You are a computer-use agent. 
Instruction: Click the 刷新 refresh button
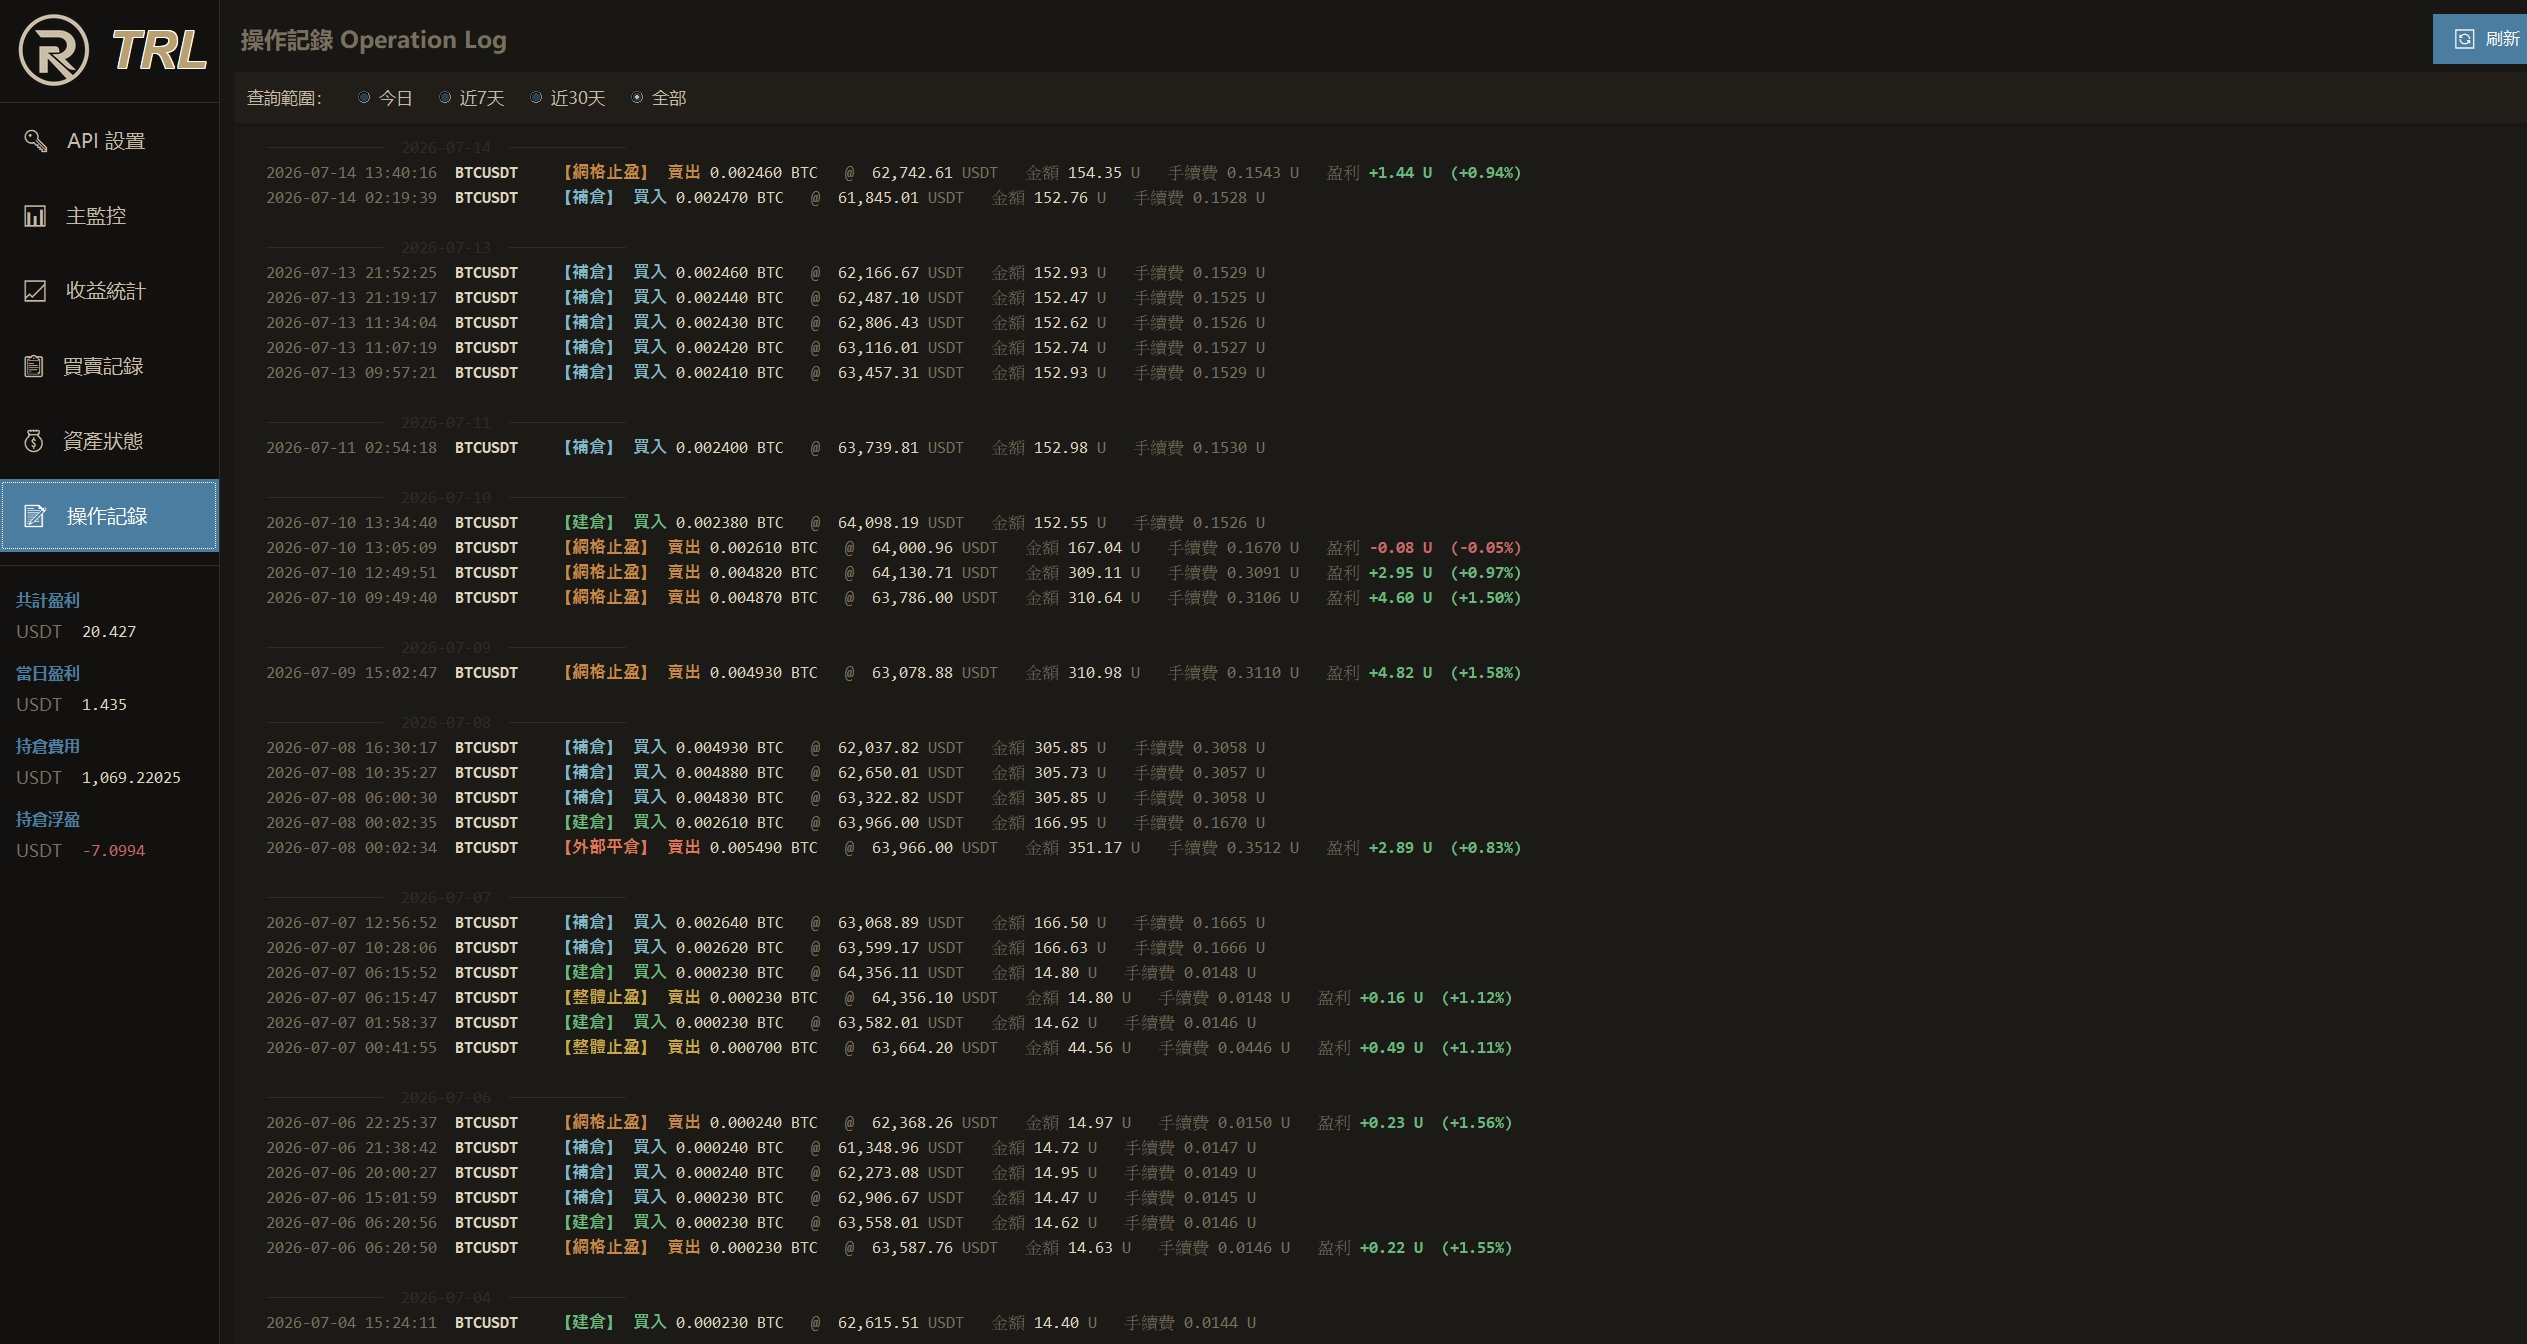tap(2480, 39)
